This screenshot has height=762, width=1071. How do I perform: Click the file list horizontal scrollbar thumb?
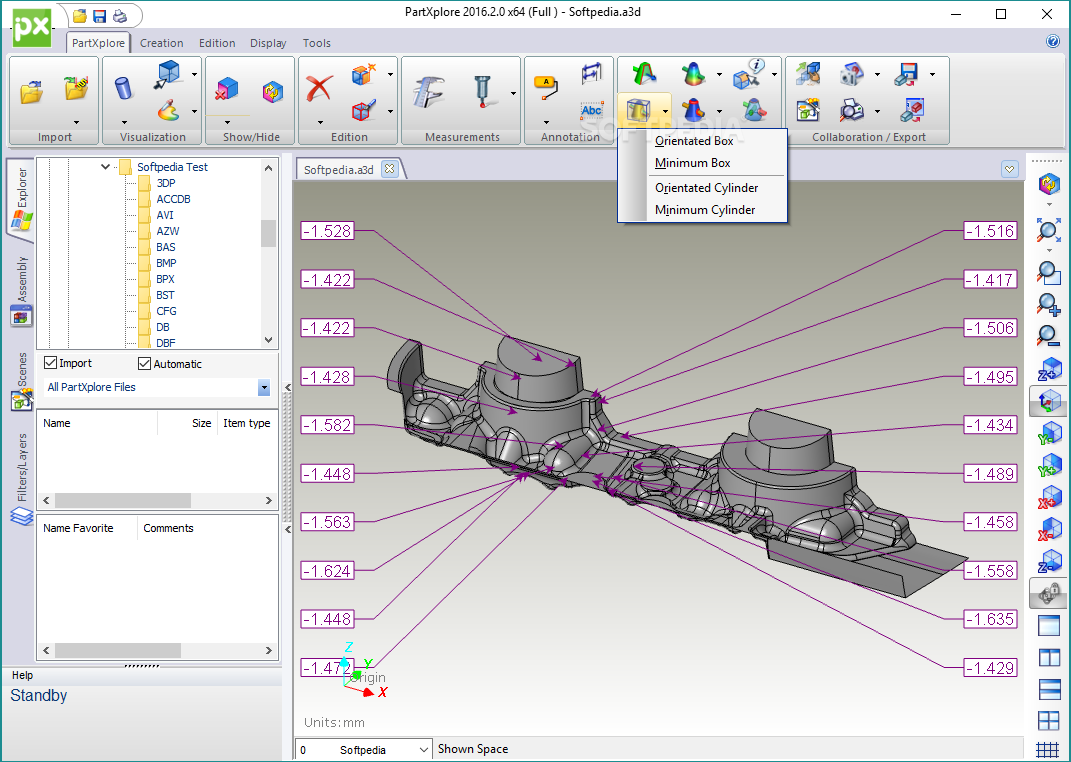(123, 500)
